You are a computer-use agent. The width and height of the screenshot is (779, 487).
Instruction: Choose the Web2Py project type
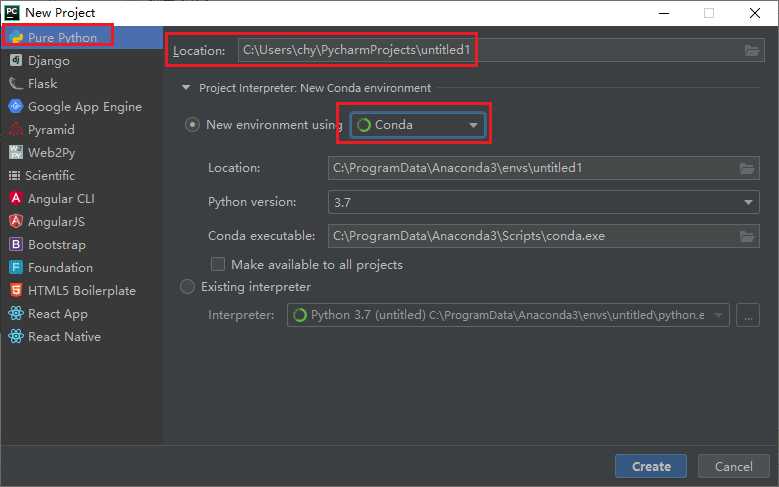coord(82,152)
